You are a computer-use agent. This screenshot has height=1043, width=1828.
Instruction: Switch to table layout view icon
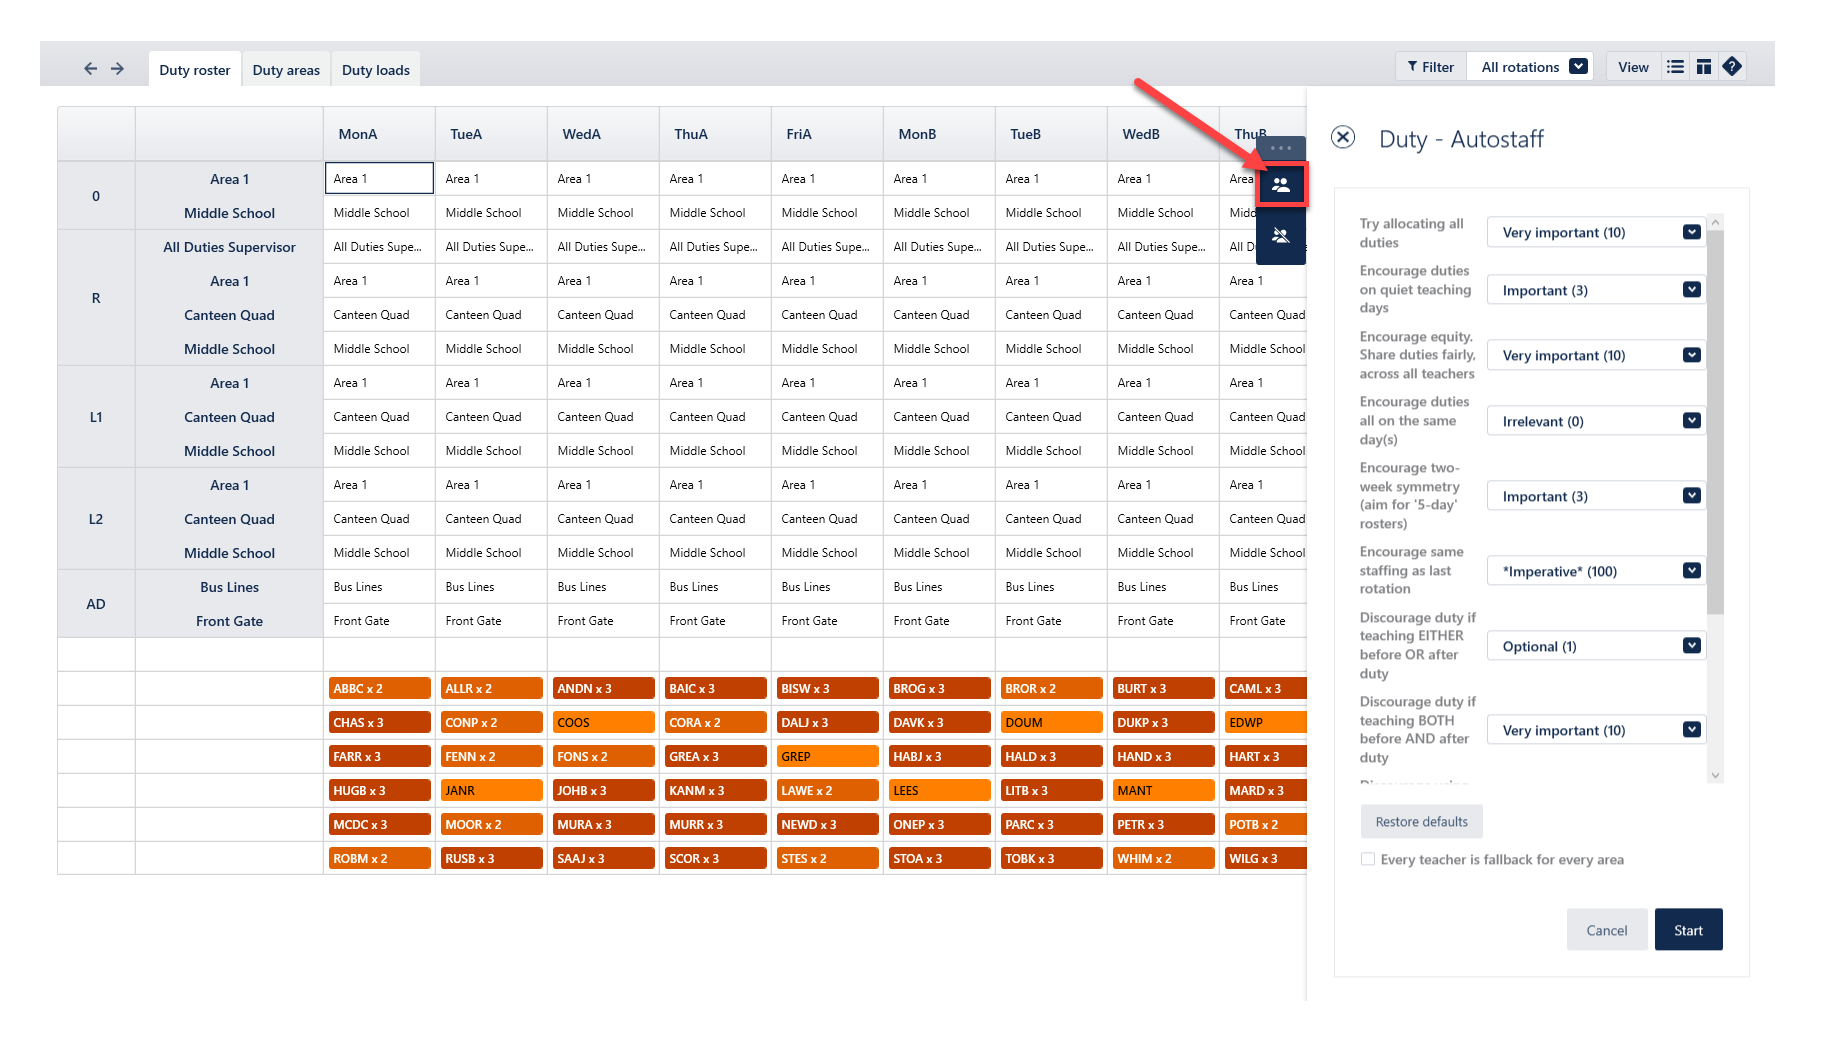click(x=1704, y=67)
